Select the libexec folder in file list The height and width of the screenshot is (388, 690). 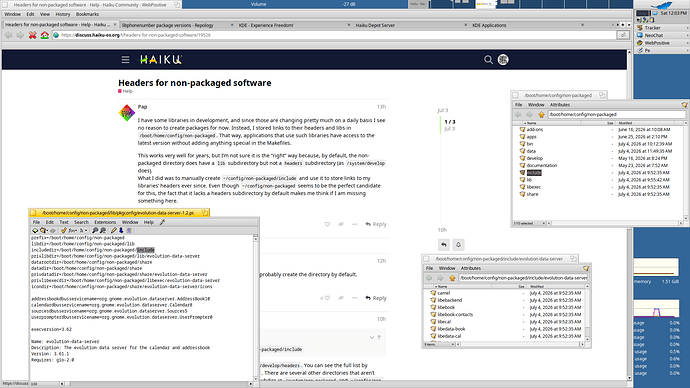coord(534,187)
